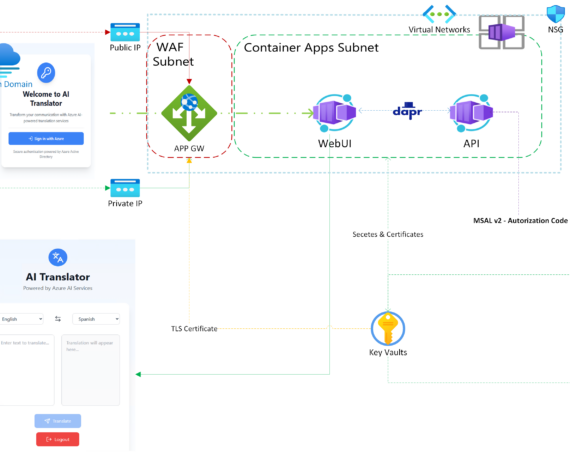Viewport: 570px width, 456px height.
Task: Select the Domain label text
Action: (18, 84)
